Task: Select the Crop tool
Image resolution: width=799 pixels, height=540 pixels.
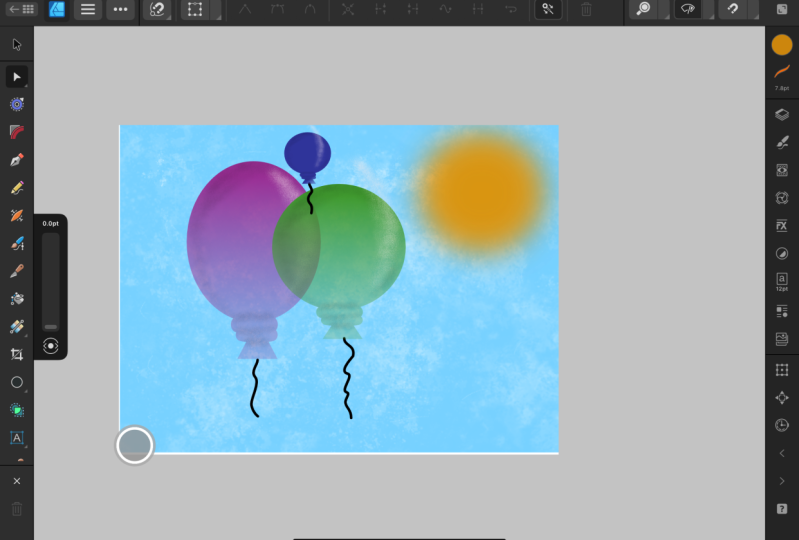Action: click(17, 355)
